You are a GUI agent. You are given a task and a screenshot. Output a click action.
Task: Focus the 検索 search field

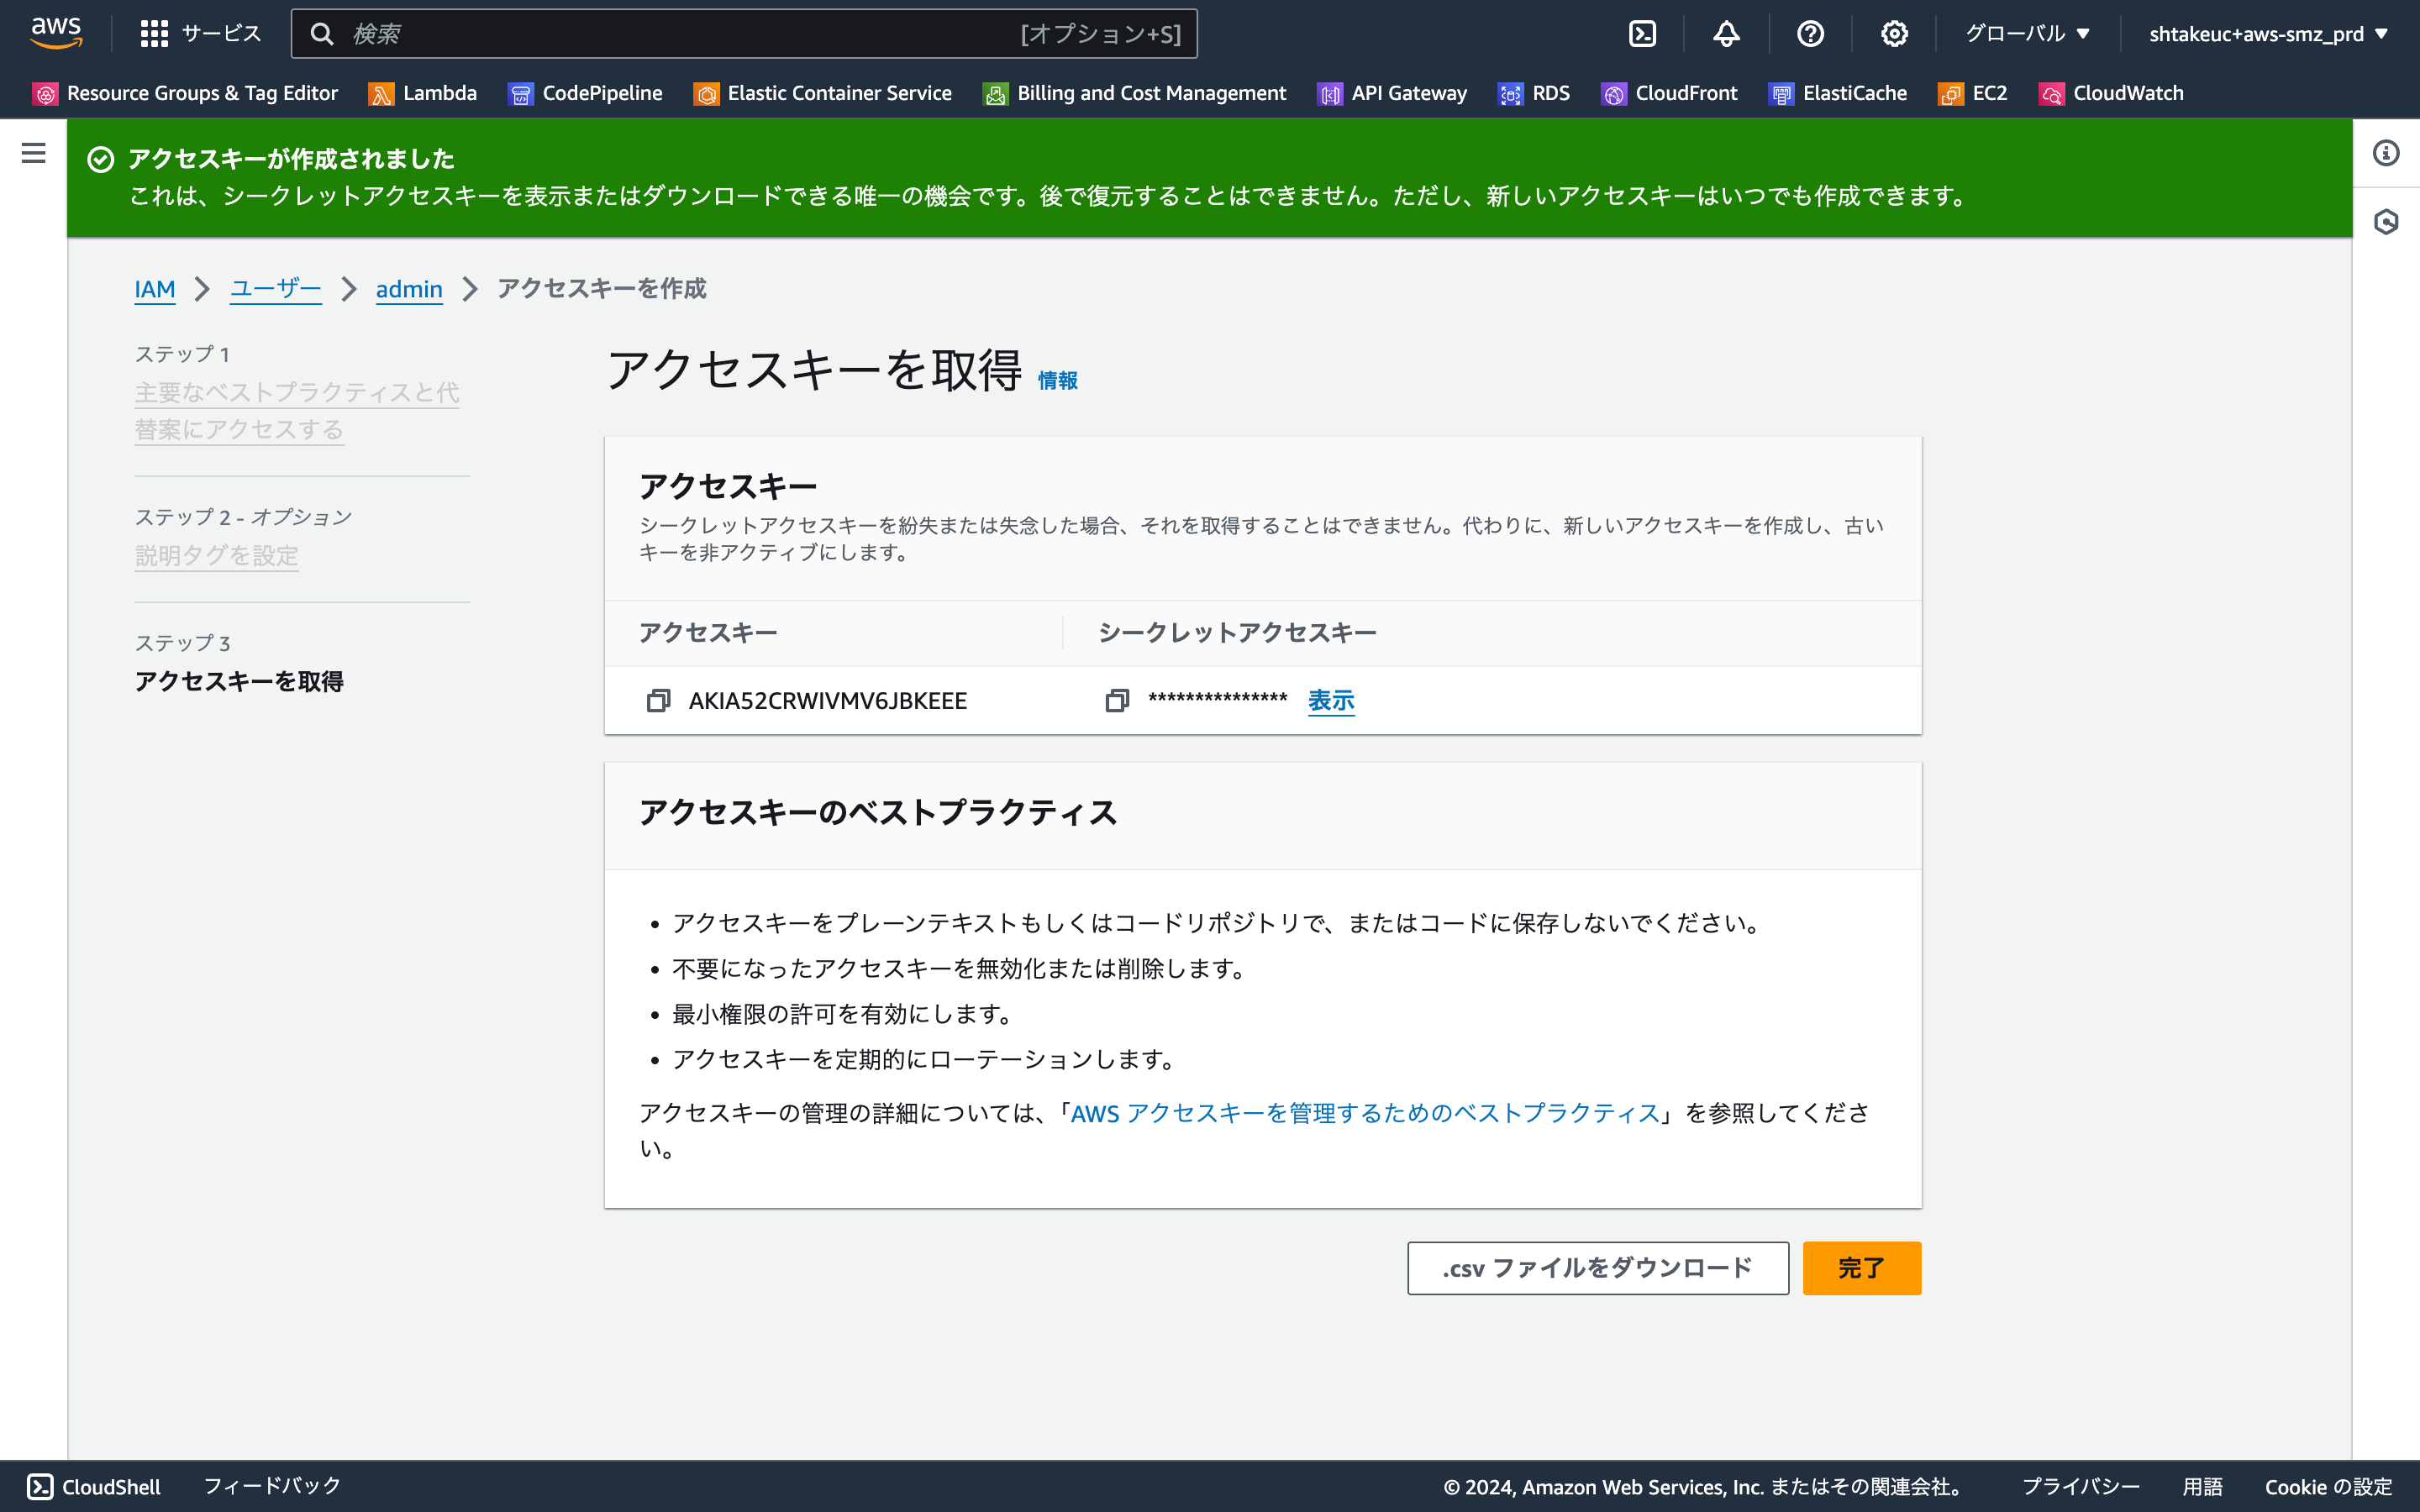click(744, 34)
